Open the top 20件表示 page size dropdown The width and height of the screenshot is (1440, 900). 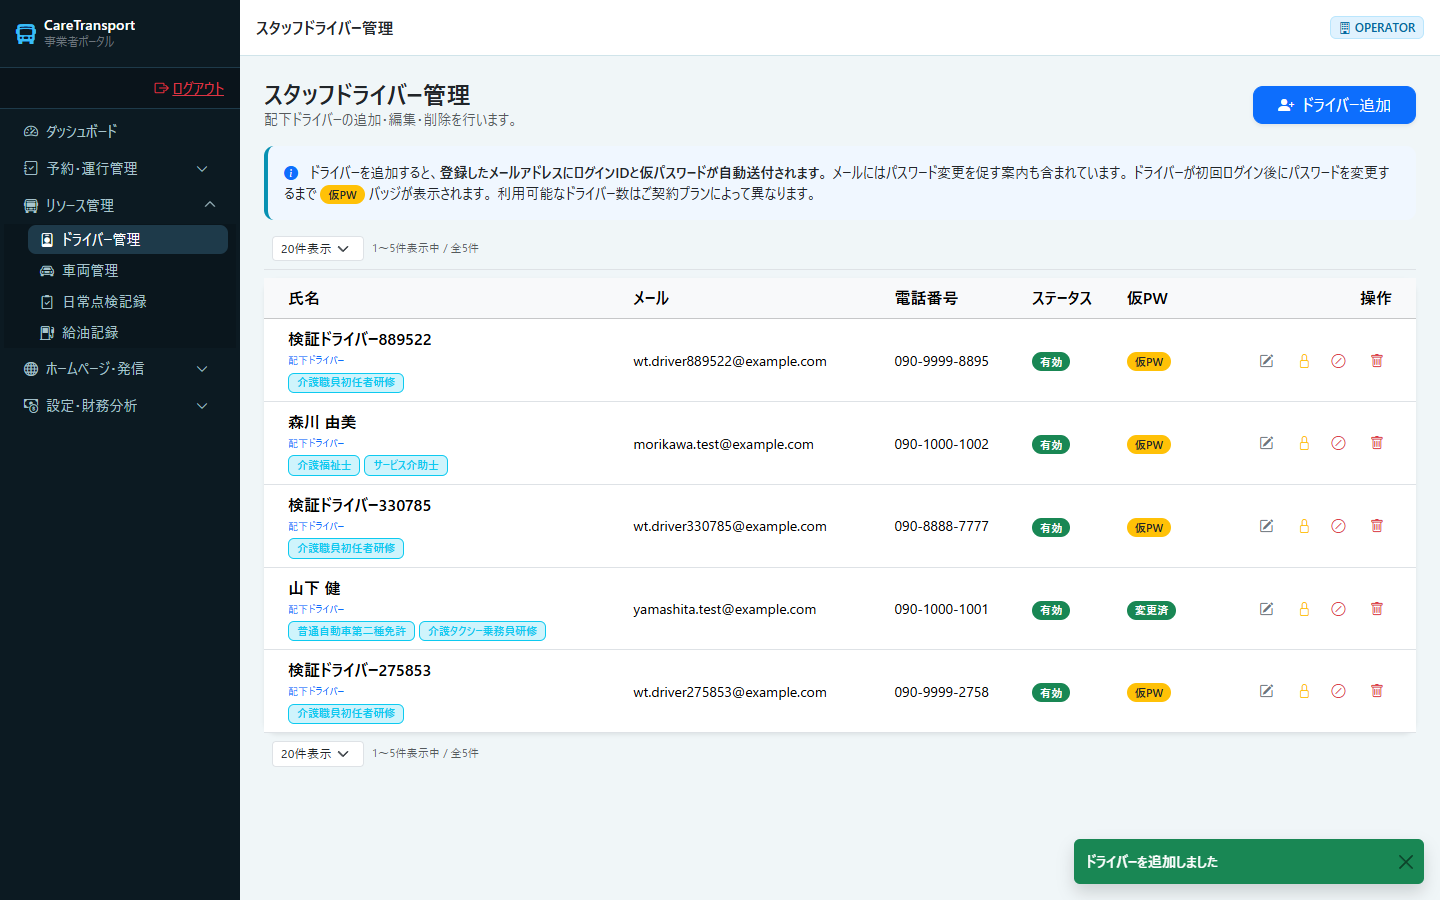tap(317, 249)
